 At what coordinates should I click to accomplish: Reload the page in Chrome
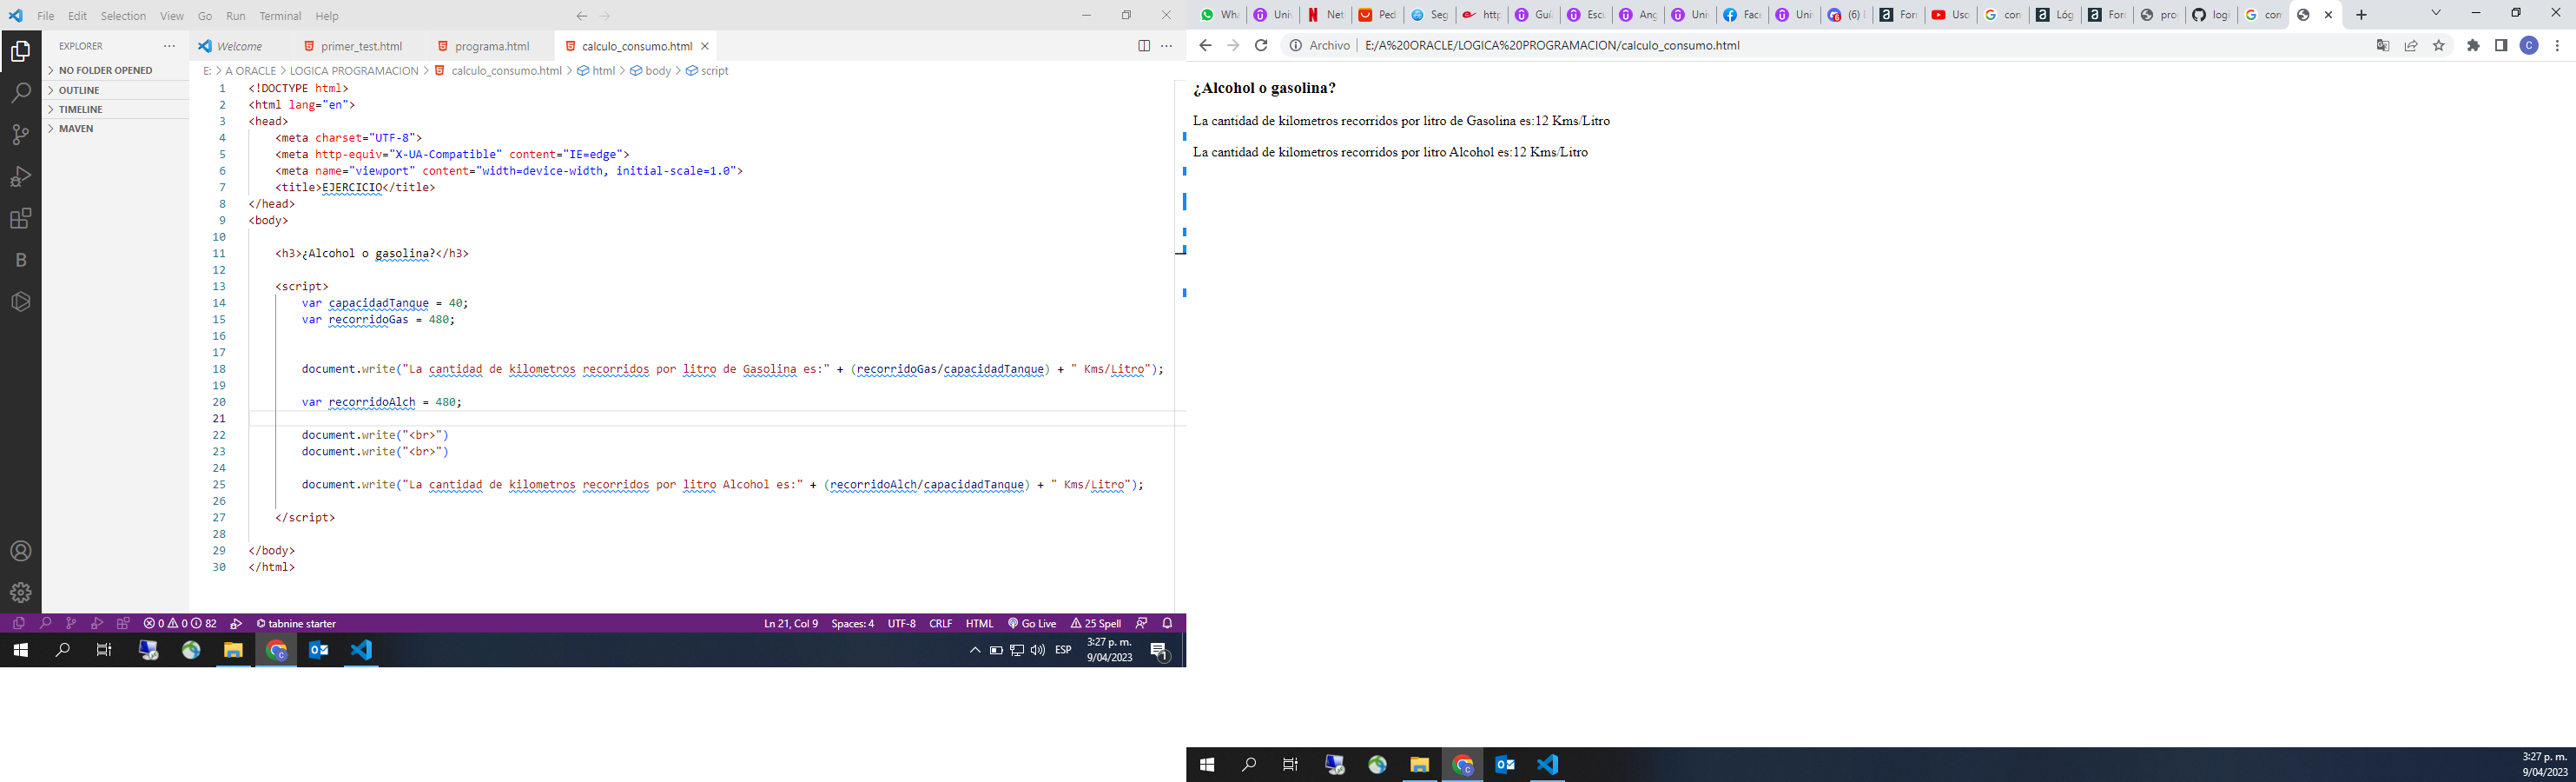1261,45
